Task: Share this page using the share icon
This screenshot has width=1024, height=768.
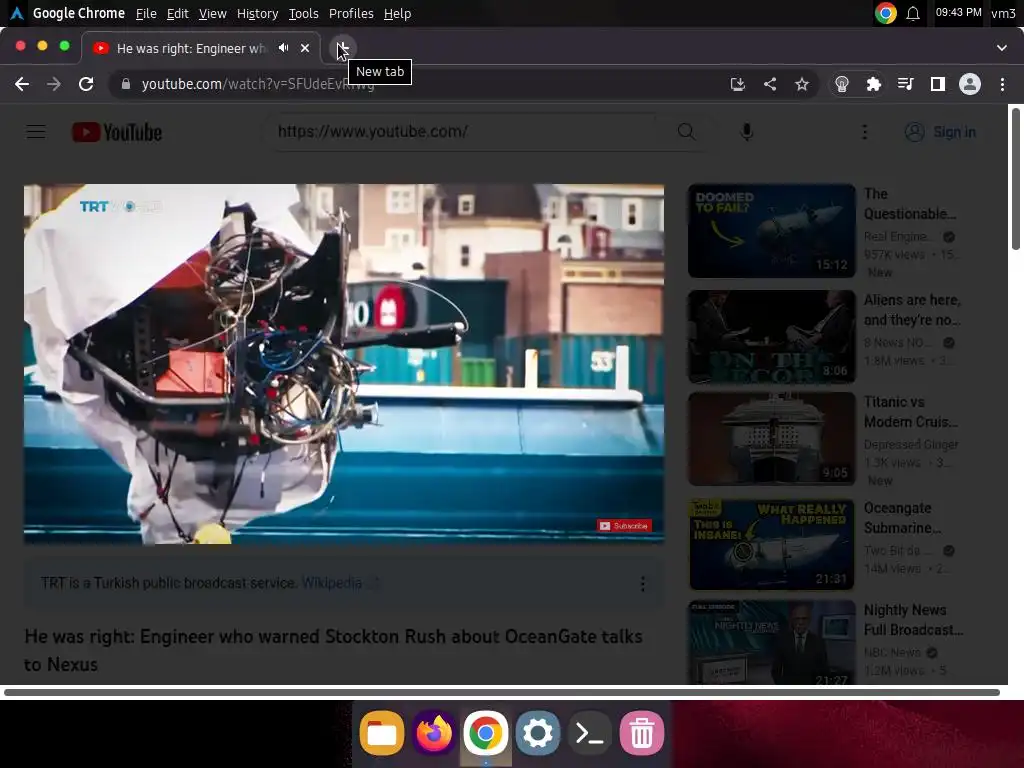Action: click(x=770, y=84)
